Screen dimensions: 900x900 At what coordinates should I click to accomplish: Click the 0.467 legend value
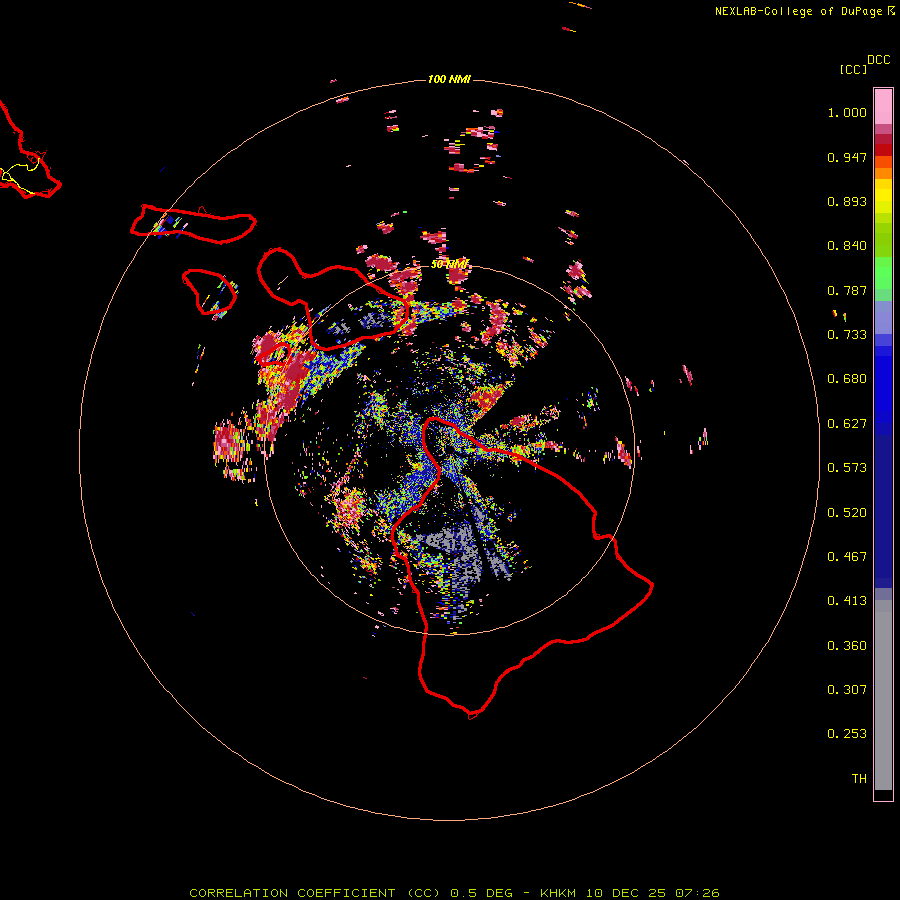click(847, 557)
